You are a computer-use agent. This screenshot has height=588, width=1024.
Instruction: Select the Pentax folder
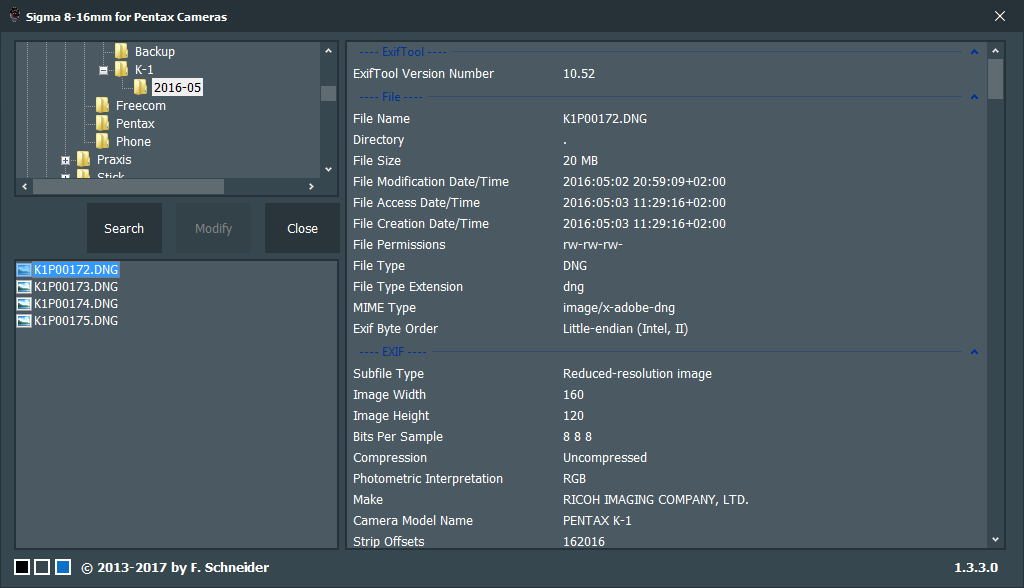tap(135, 123)
